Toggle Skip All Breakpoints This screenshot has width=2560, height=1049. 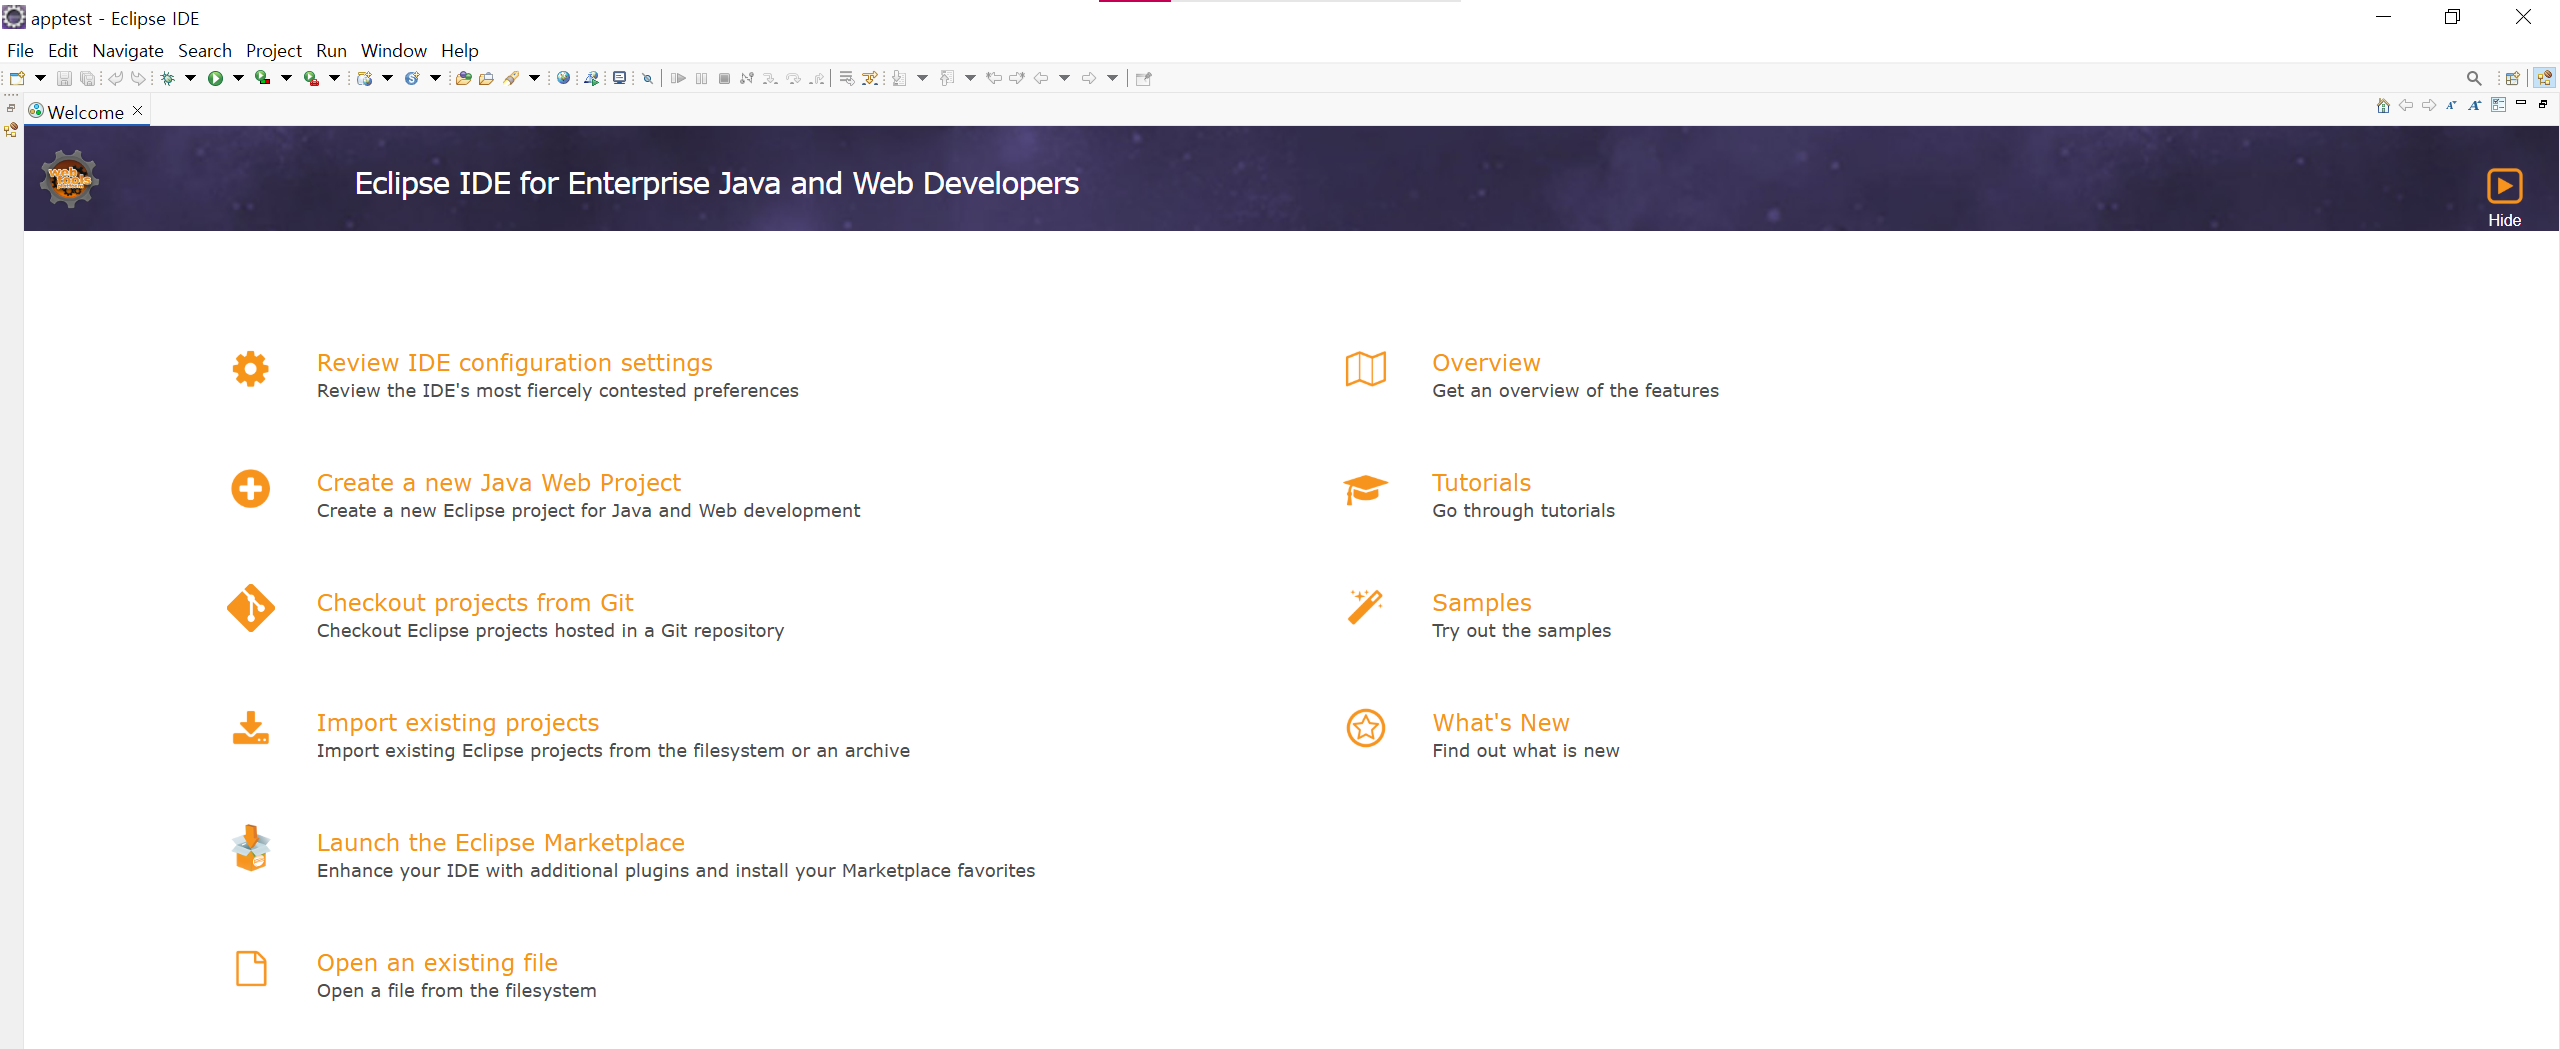pyautogui.click(x=647, y=78)
